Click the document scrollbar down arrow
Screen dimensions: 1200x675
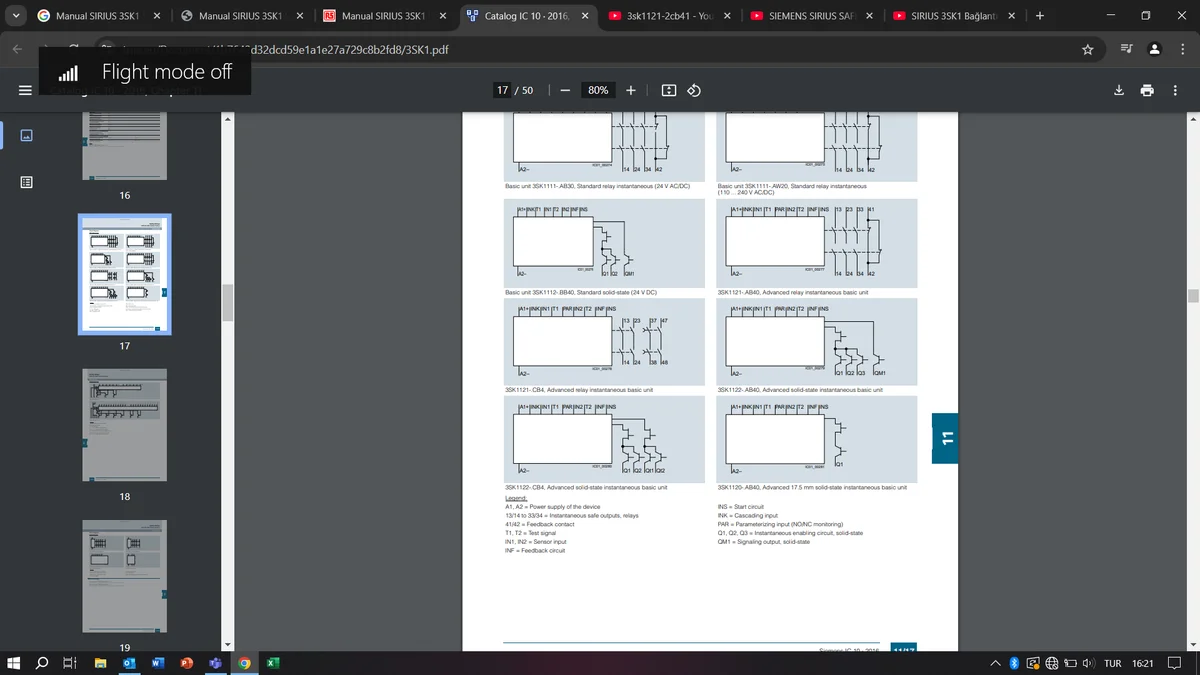[x=1192, y=645]
